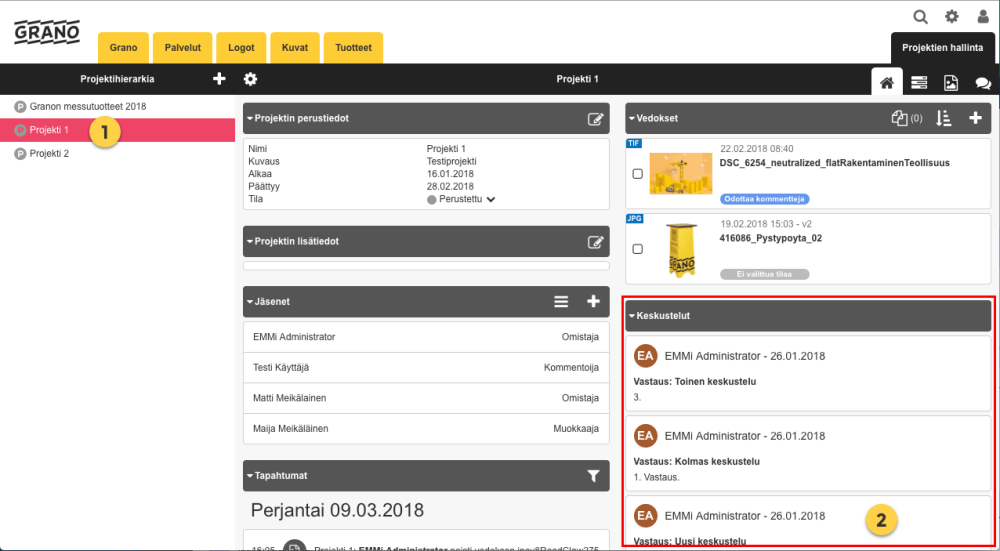
Task: Click the Perjantai 09.03.2018 date heading
Action: pyautogui.click(x=337, y=510)
